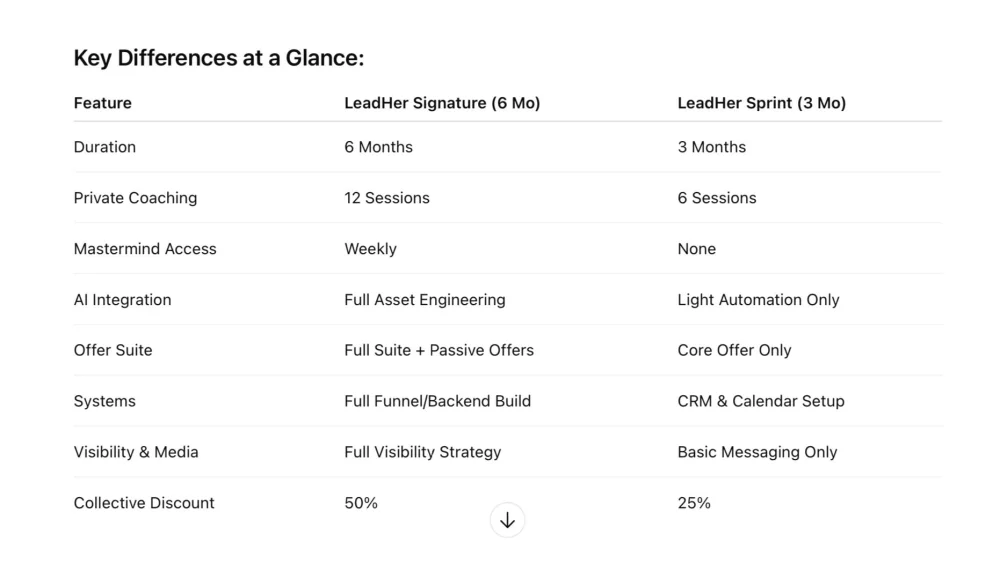
Task: Select the 'Private Coaching' row label
Action: (x=135, y=198)
